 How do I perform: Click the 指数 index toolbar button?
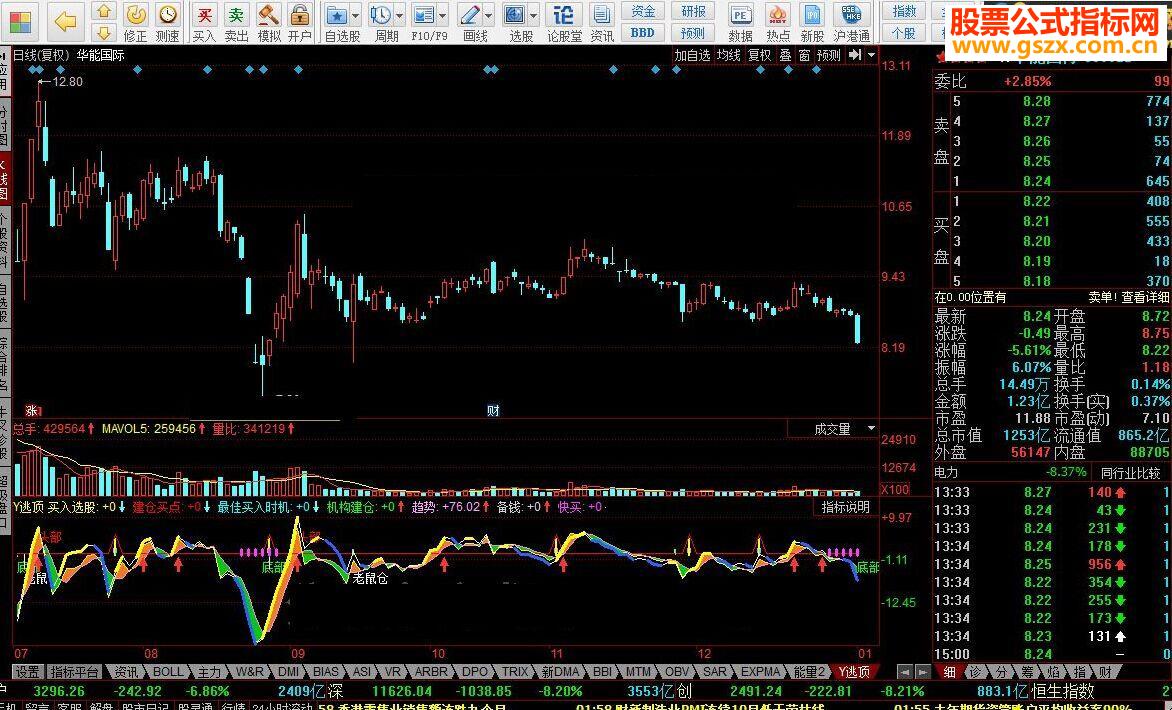(904, 11)
